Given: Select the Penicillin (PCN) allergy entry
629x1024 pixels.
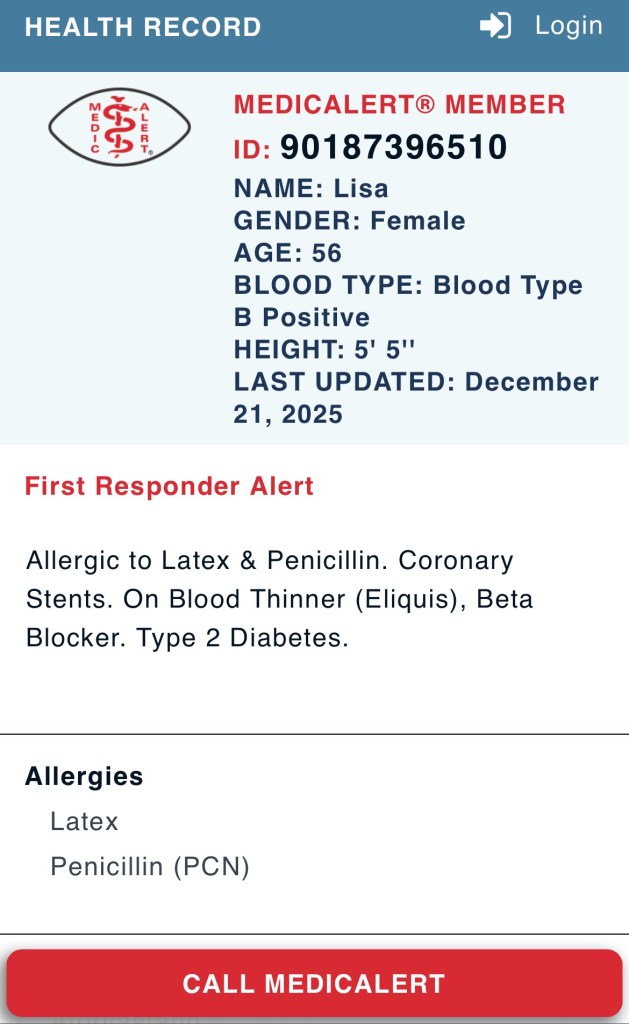Looking at the screenshot, I should click(149, 867).
